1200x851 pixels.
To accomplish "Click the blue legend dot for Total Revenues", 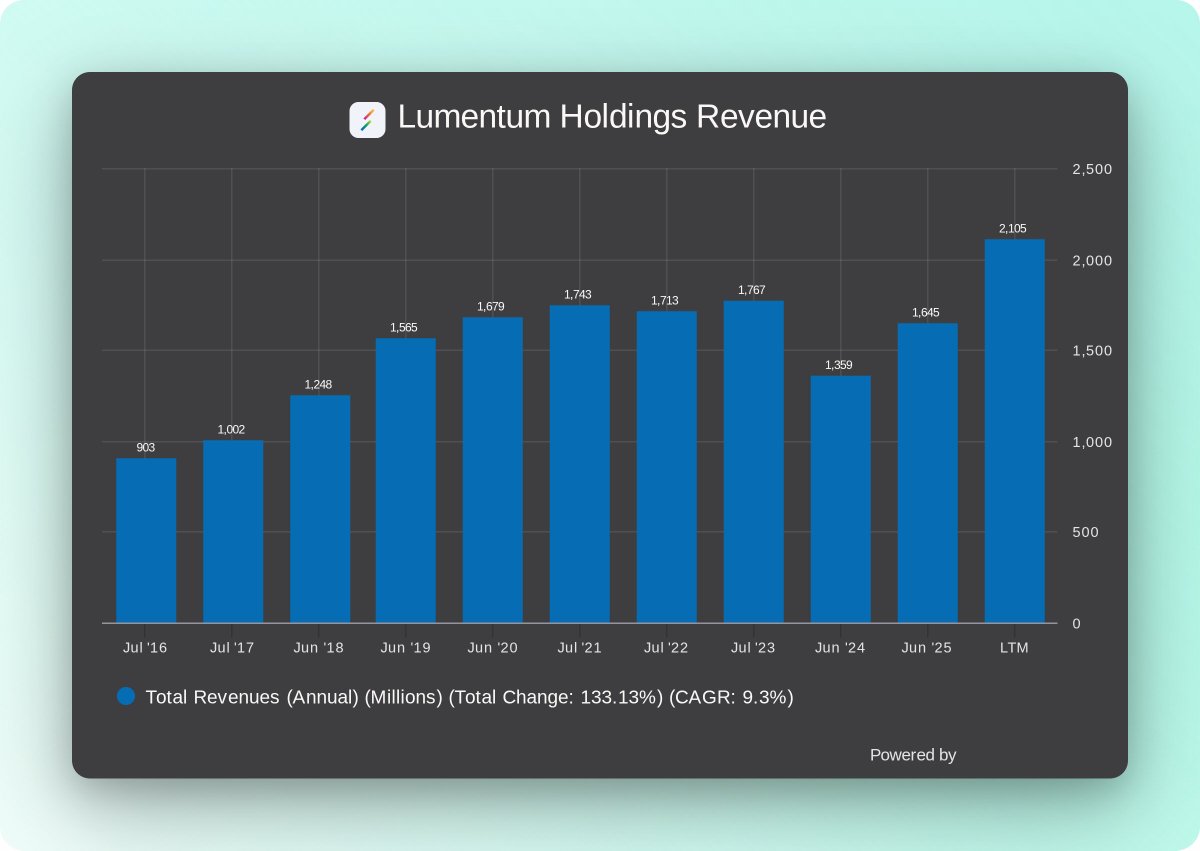I will coord(126,696).
